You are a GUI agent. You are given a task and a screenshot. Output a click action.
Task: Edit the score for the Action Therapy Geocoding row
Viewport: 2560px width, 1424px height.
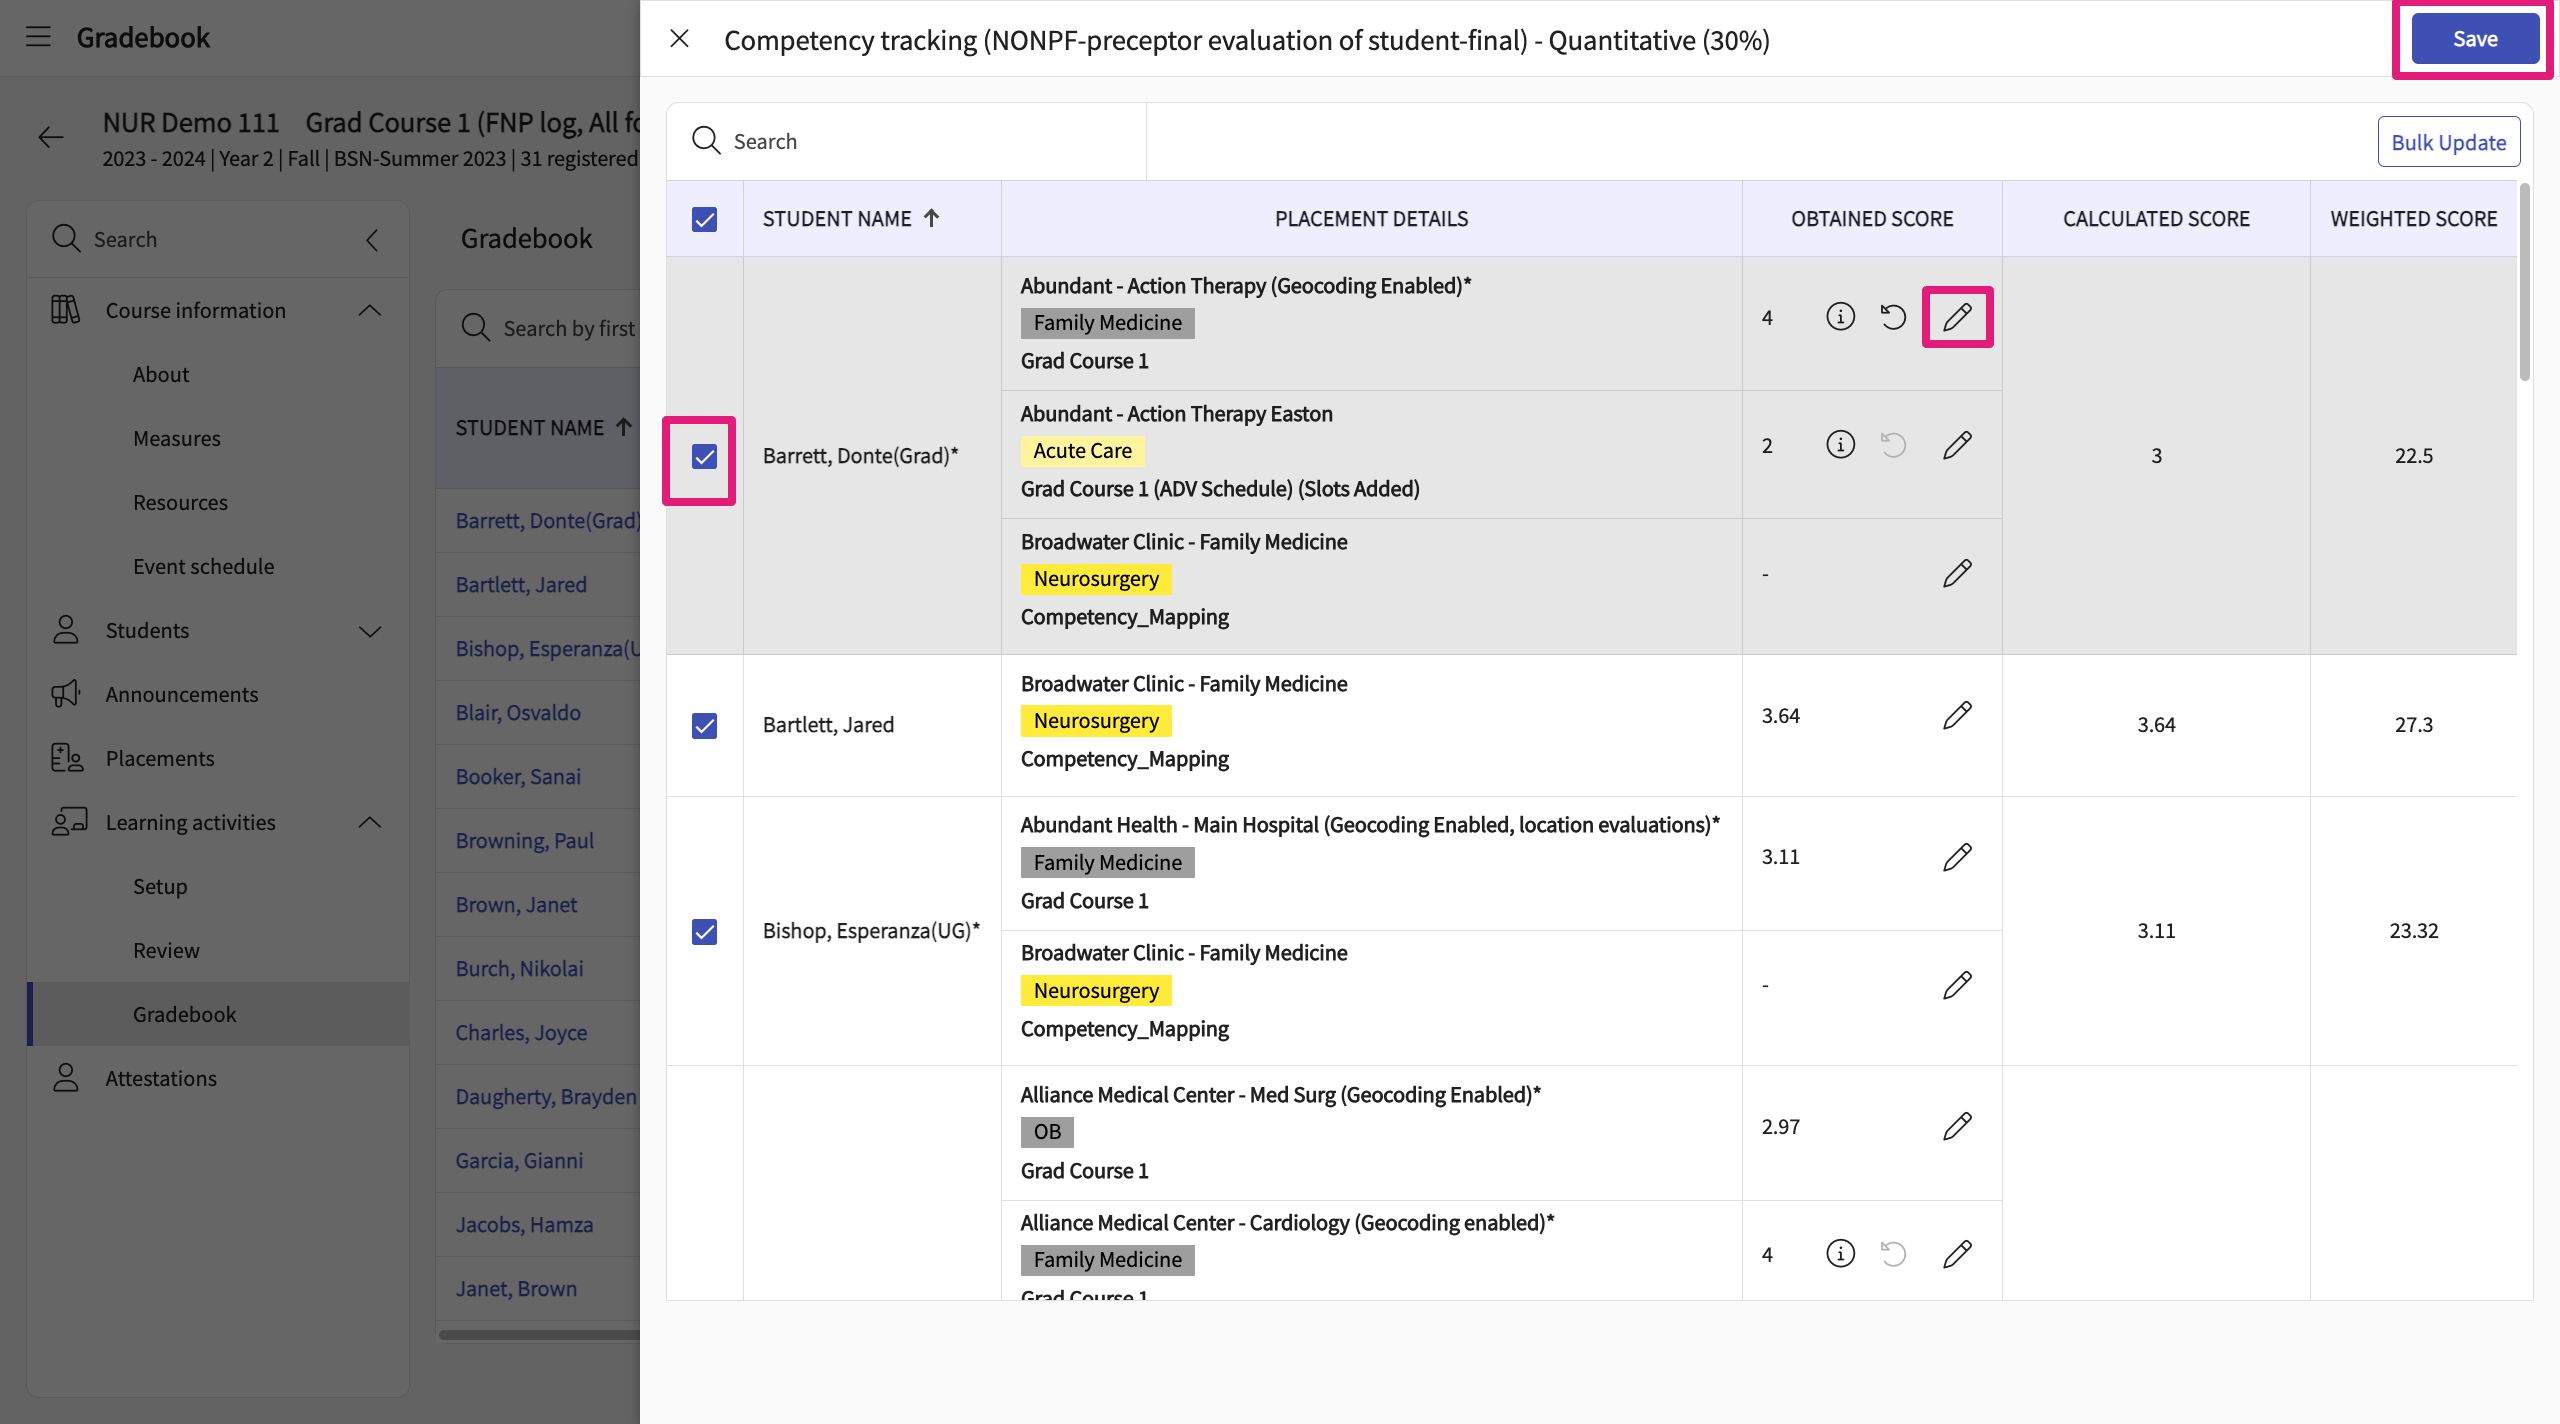(x=1957, y=317)
